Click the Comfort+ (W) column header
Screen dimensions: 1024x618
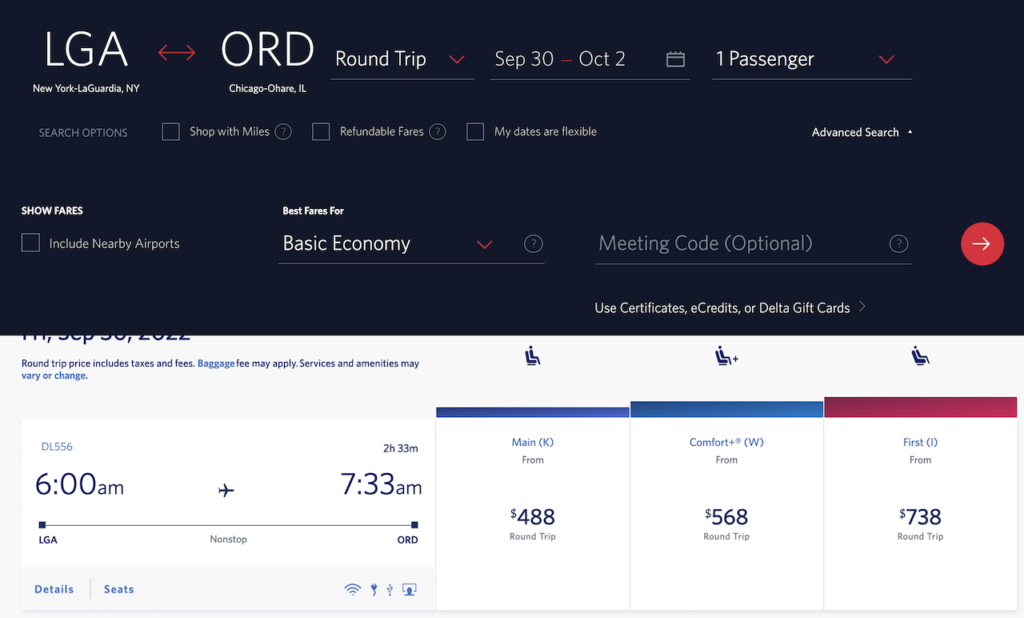click(726, 442)
